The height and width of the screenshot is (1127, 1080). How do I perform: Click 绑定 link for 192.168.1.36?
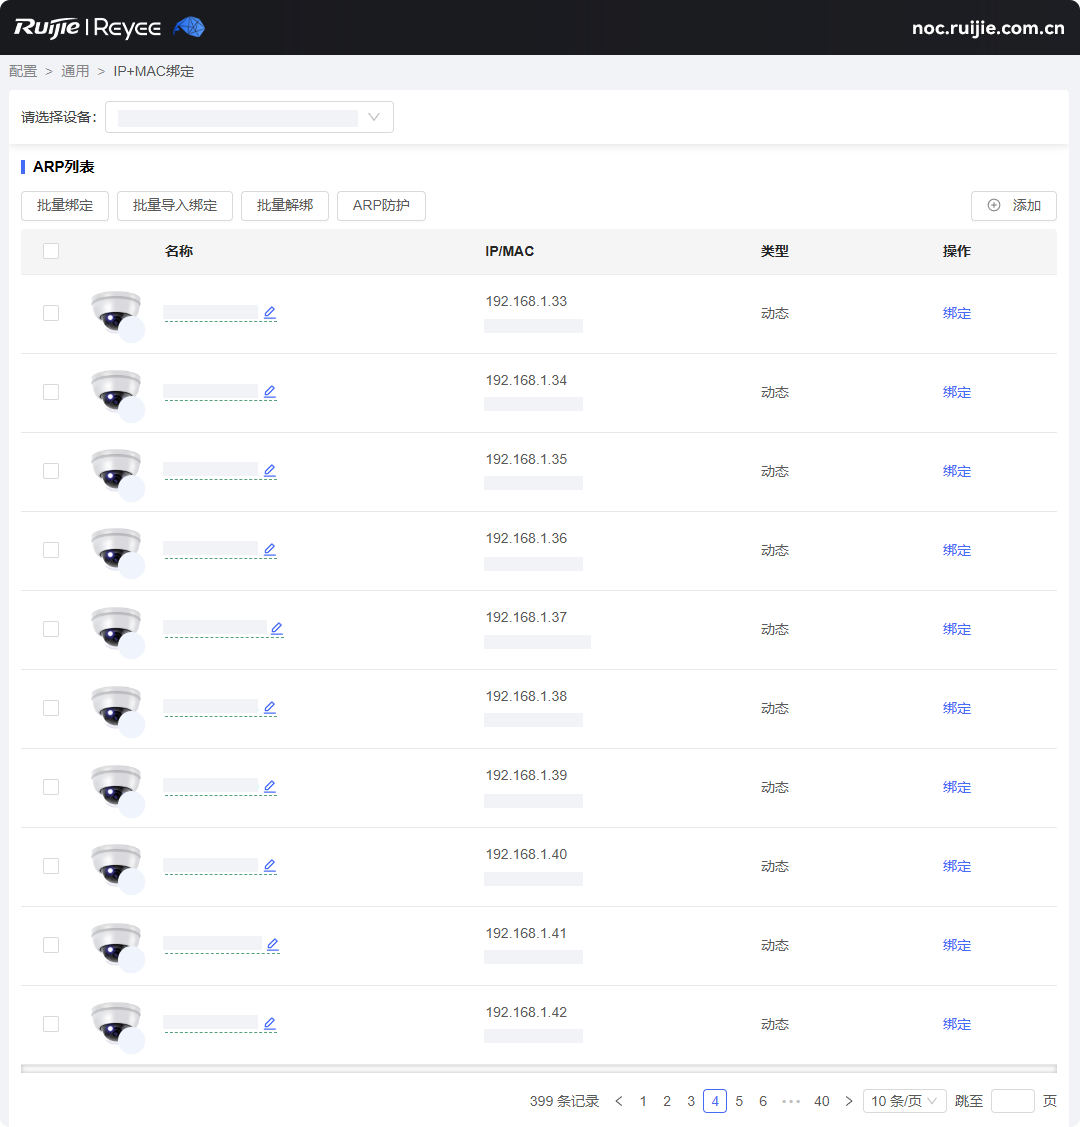pyautogui.click(x=957, y=550)
